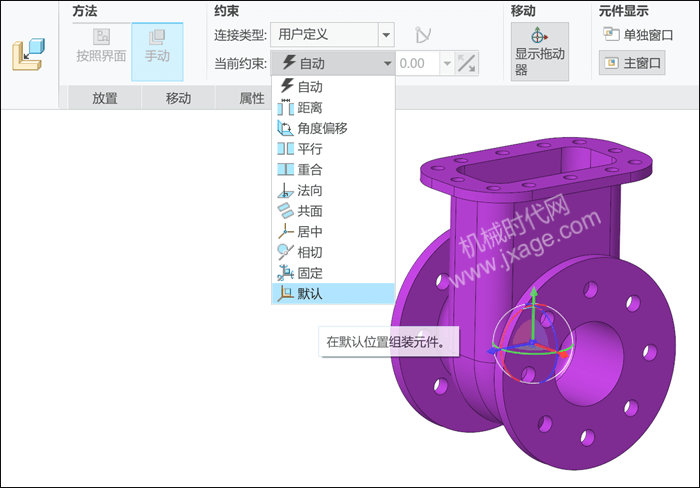
Task: Choose 默认 constraint option
Action: pyautogui.click(x=333, y=293)
